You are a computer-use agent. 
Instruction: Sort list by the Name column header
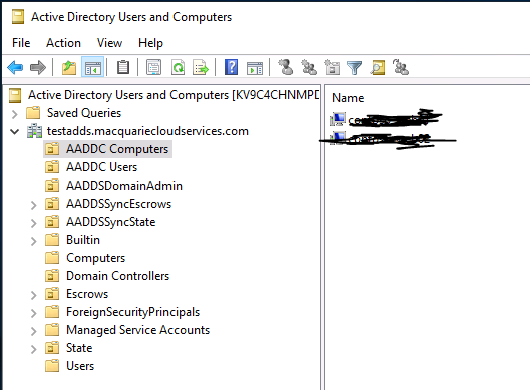[x=348, y=98]
